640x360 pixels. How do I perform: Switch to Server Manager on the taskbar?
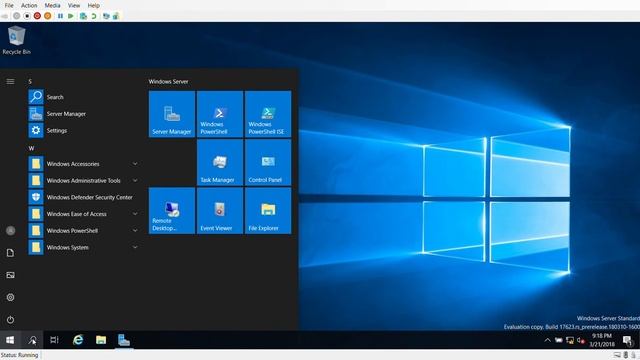pos(124,340)
